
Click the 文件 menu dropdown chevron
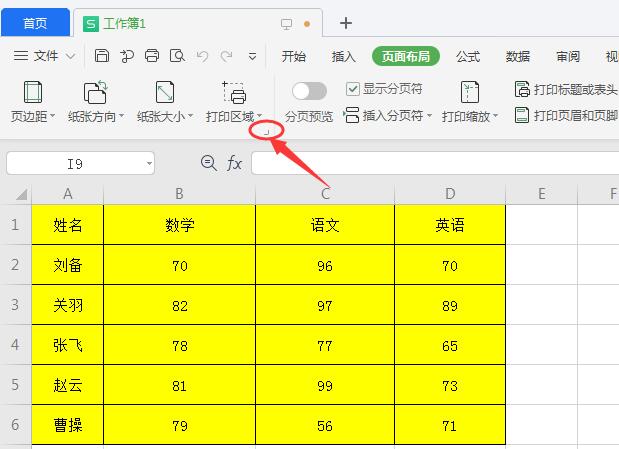pos(70,56)
